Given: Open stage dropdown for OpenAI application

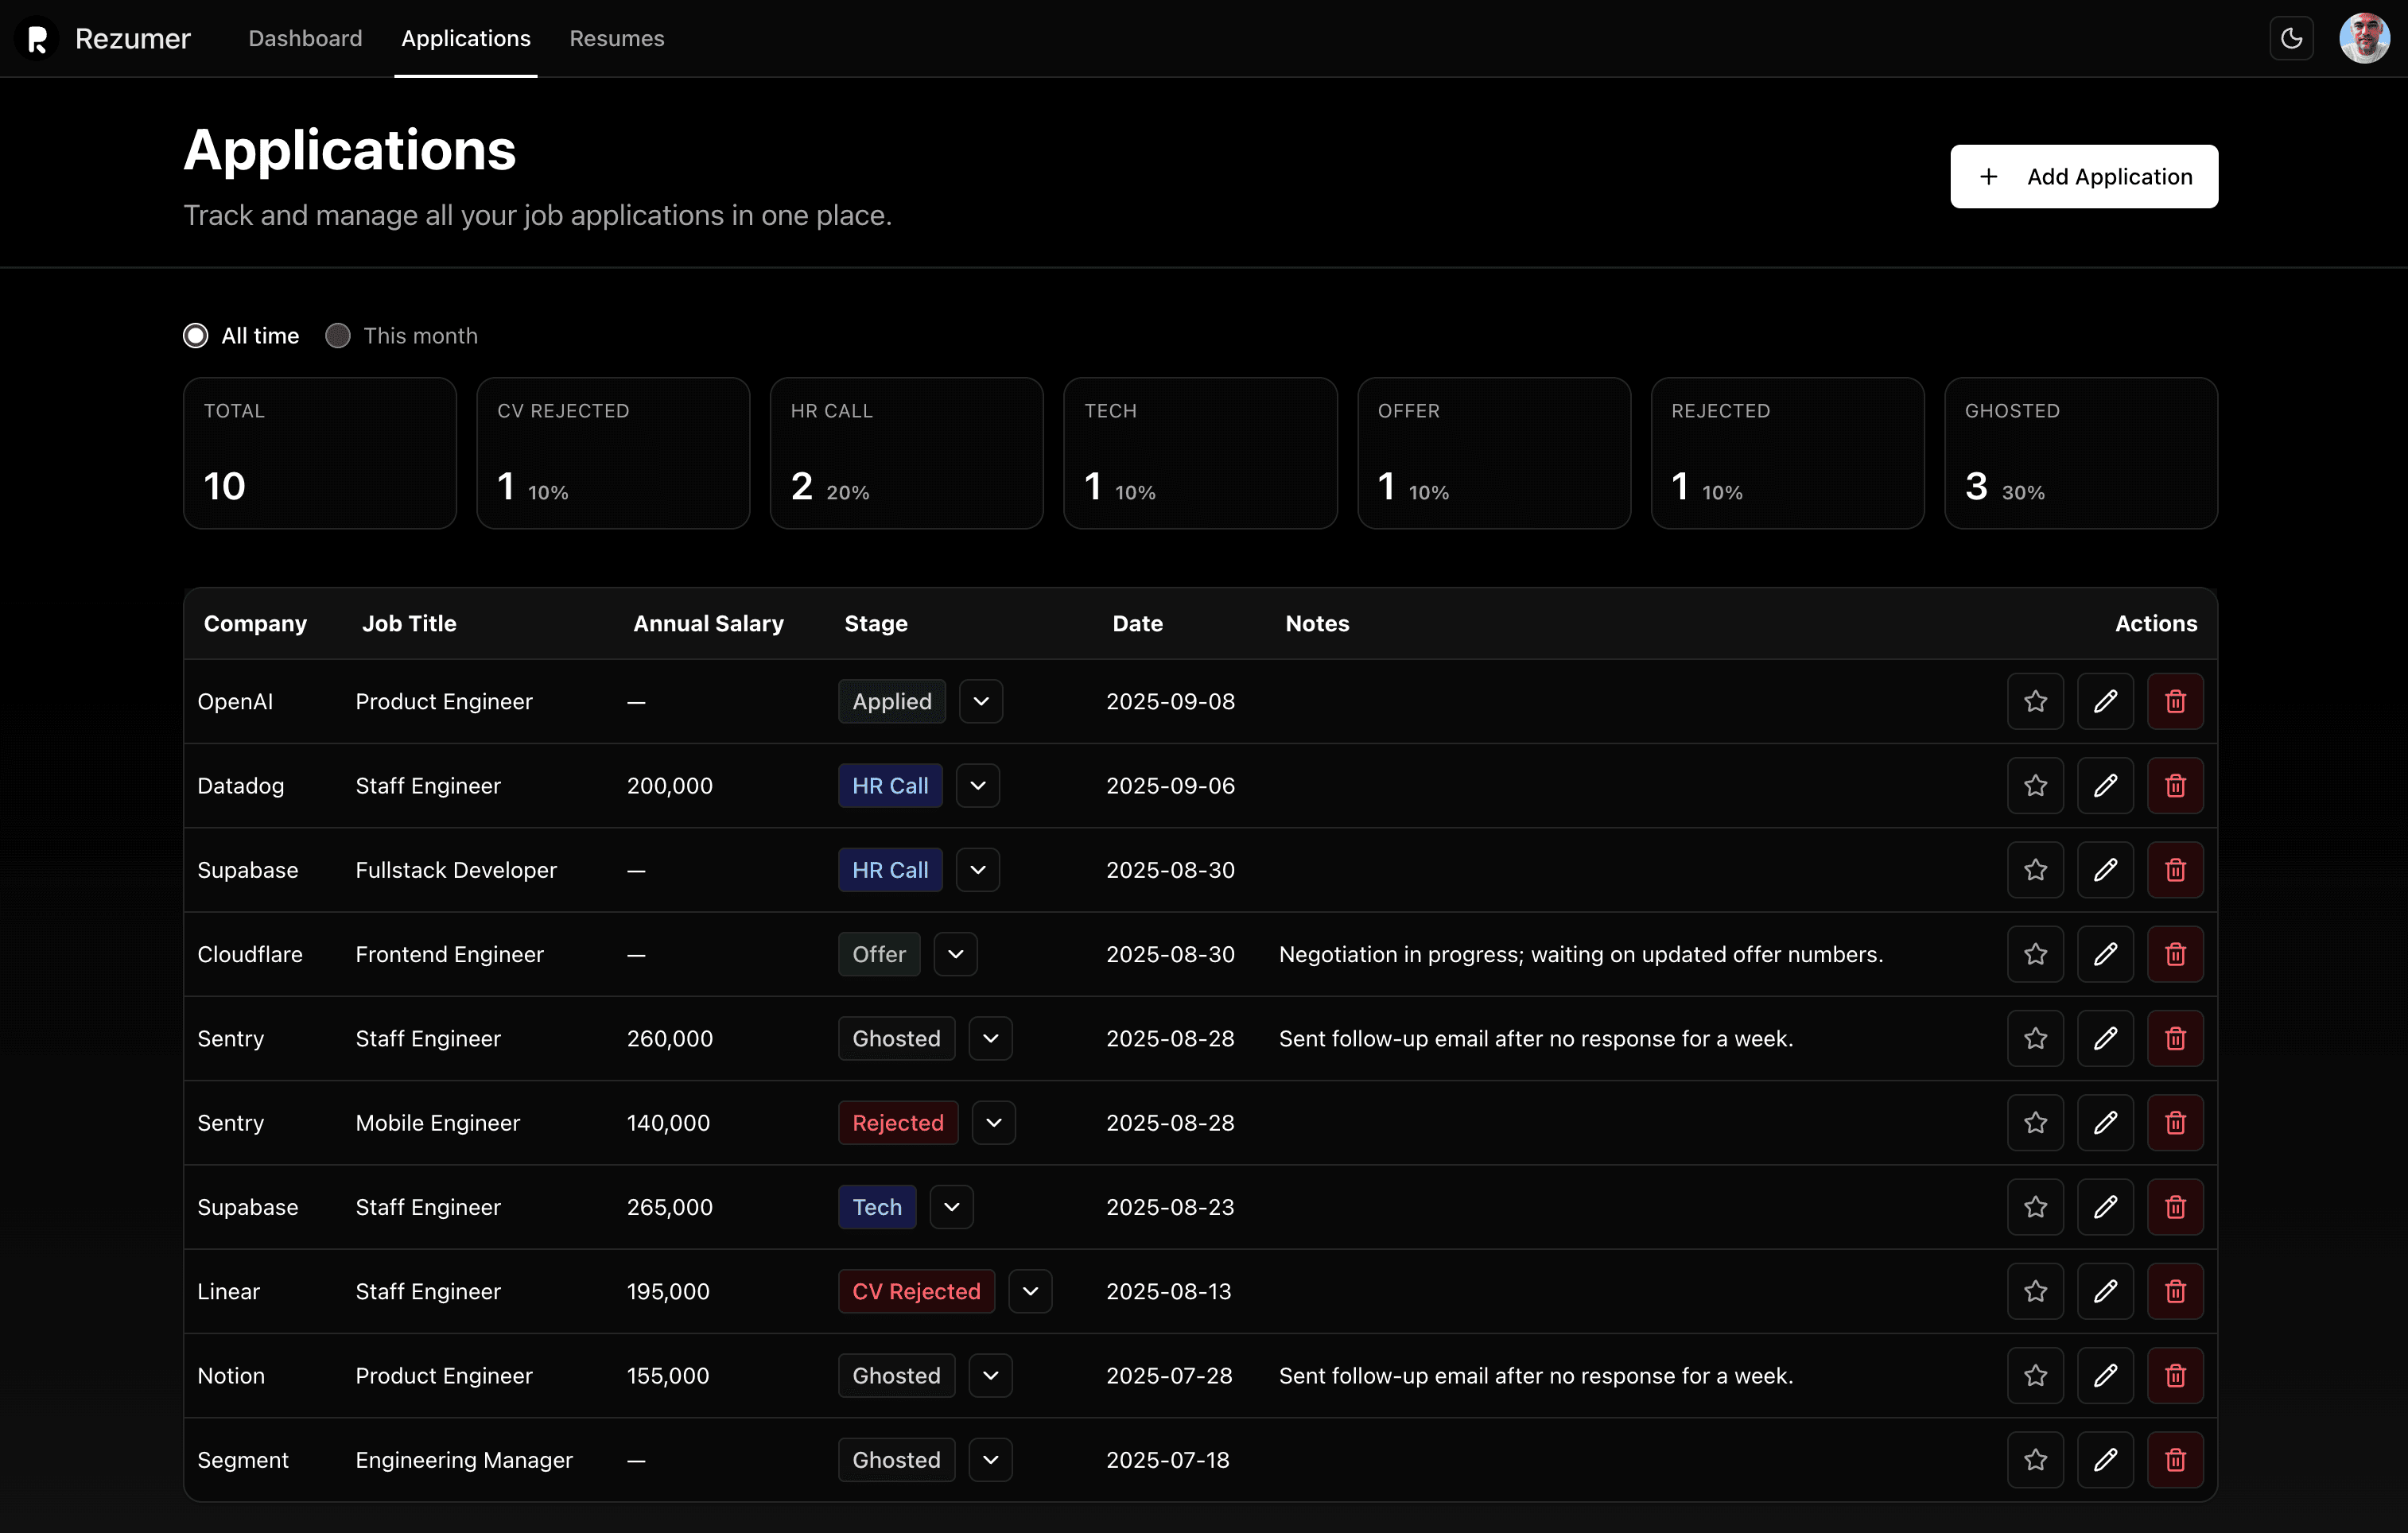Looking at the screenshot, I should tap(981, 701).
